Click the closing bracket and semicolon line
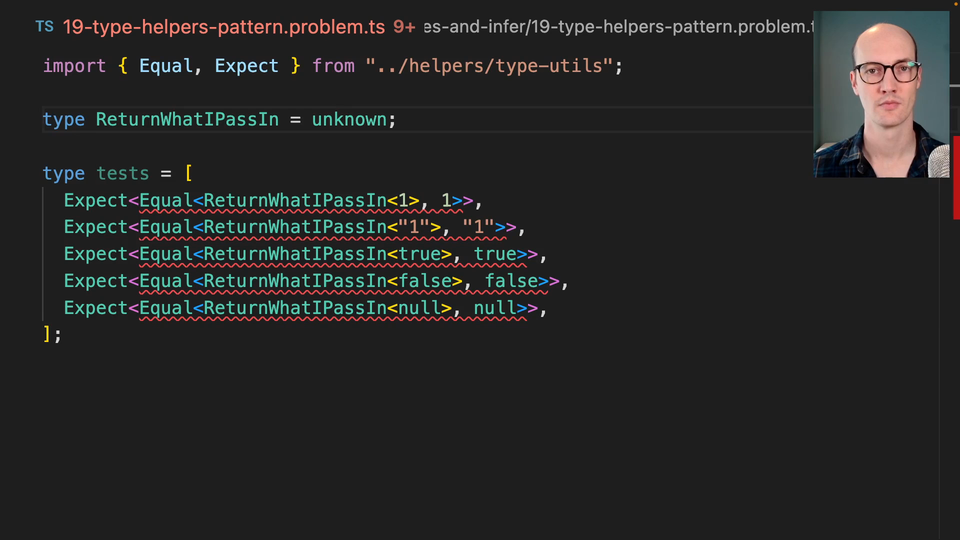 pyautogui.click(x=52, y=334)
